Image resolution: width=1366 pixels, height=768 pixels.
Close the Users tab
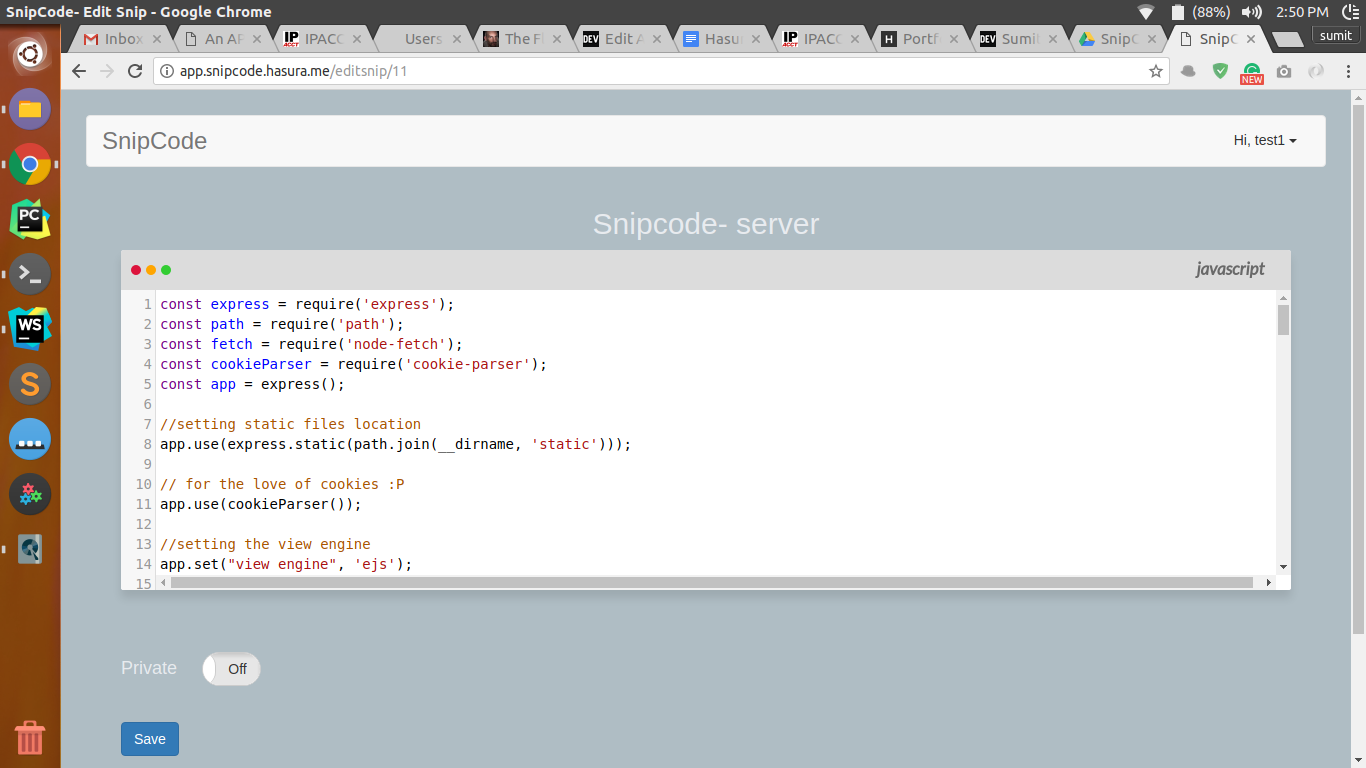(x=456, y=39)
